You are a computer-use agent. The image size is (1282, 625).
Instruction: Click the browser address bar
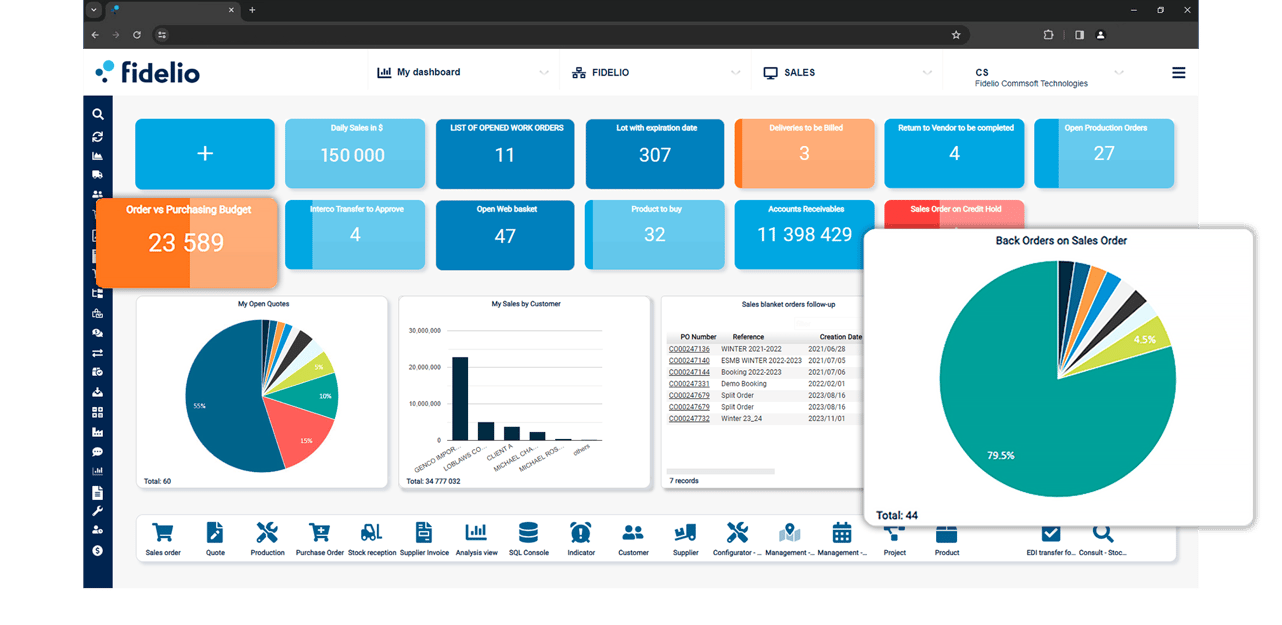560,35
